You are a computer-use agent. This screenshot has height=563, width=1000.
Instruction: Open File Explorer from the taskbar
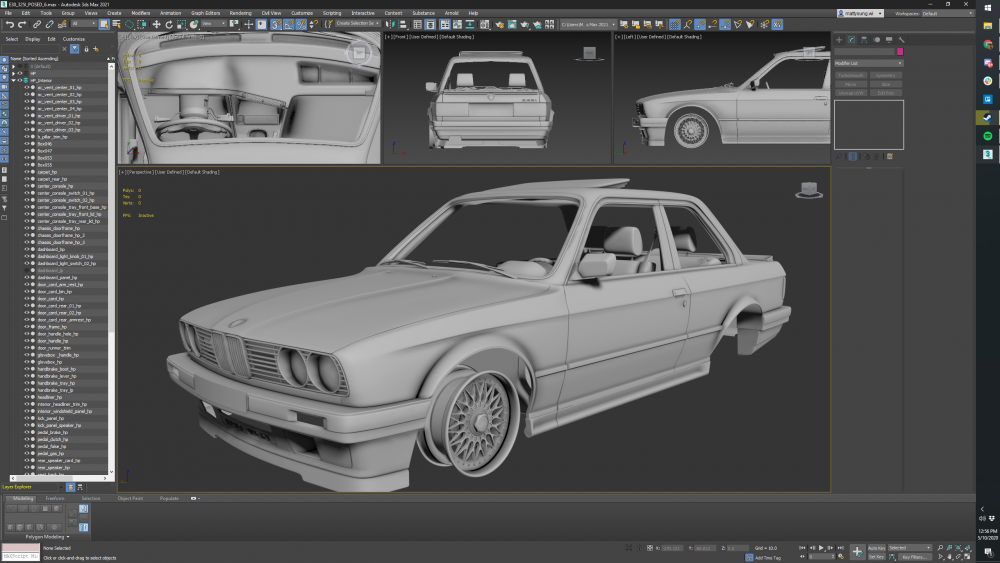coord(987,26)
